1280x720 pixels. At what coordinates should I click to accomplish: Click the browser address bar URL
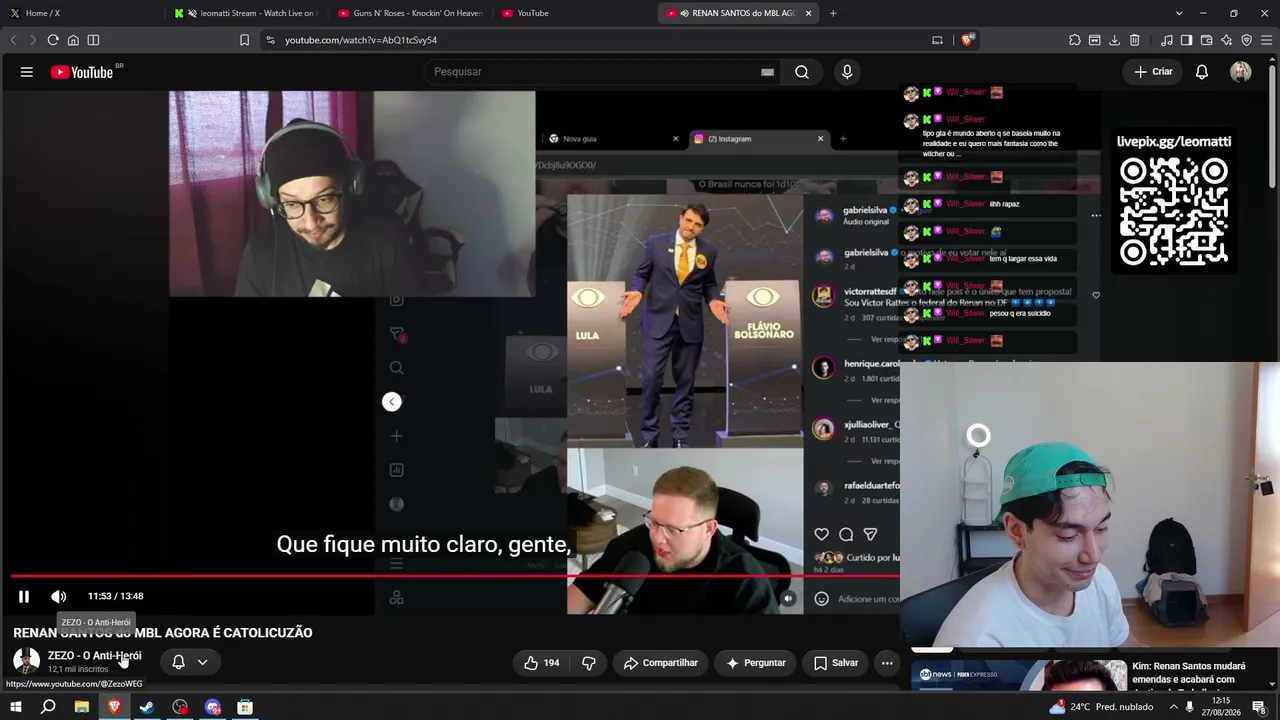[361, 40]
